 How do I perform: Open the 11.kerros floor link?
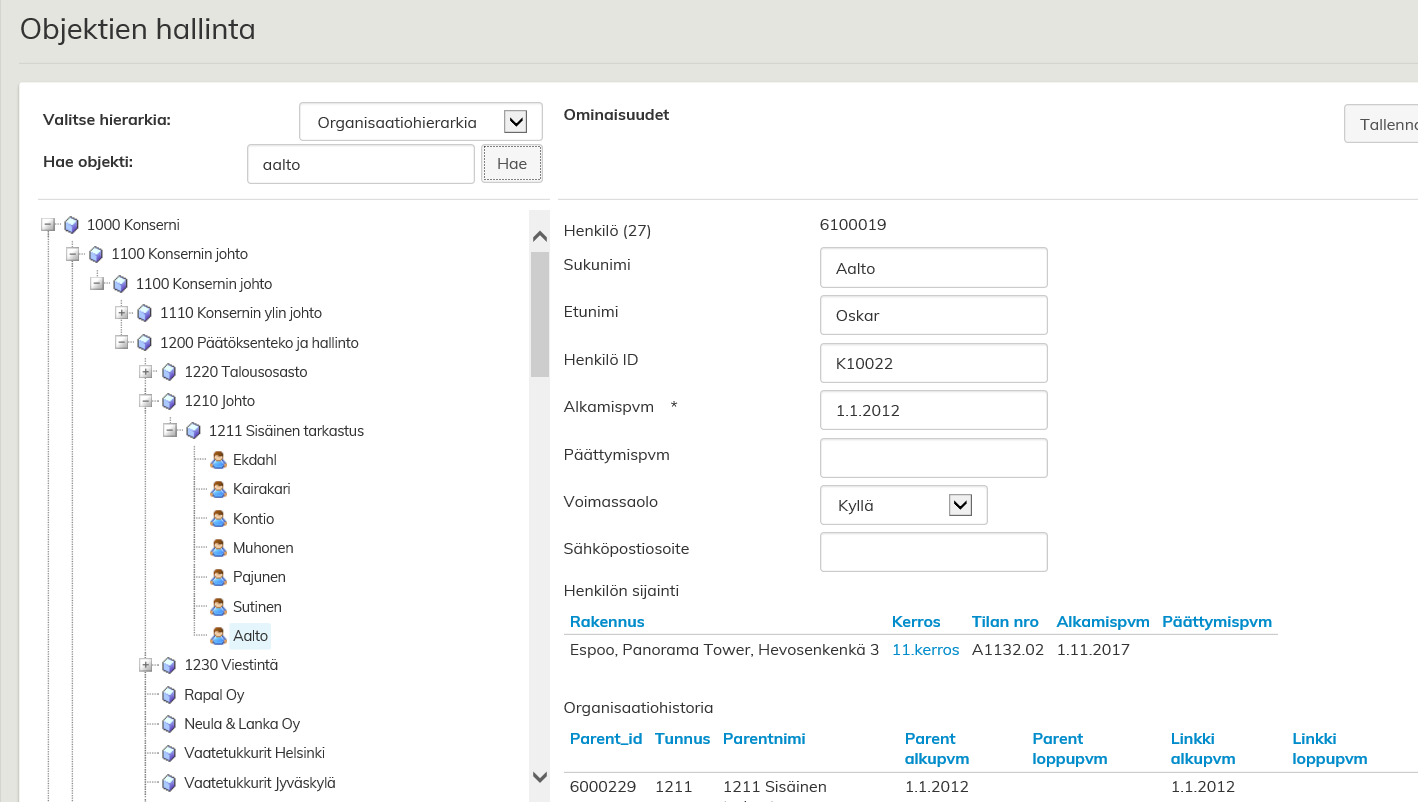[925, 650]
